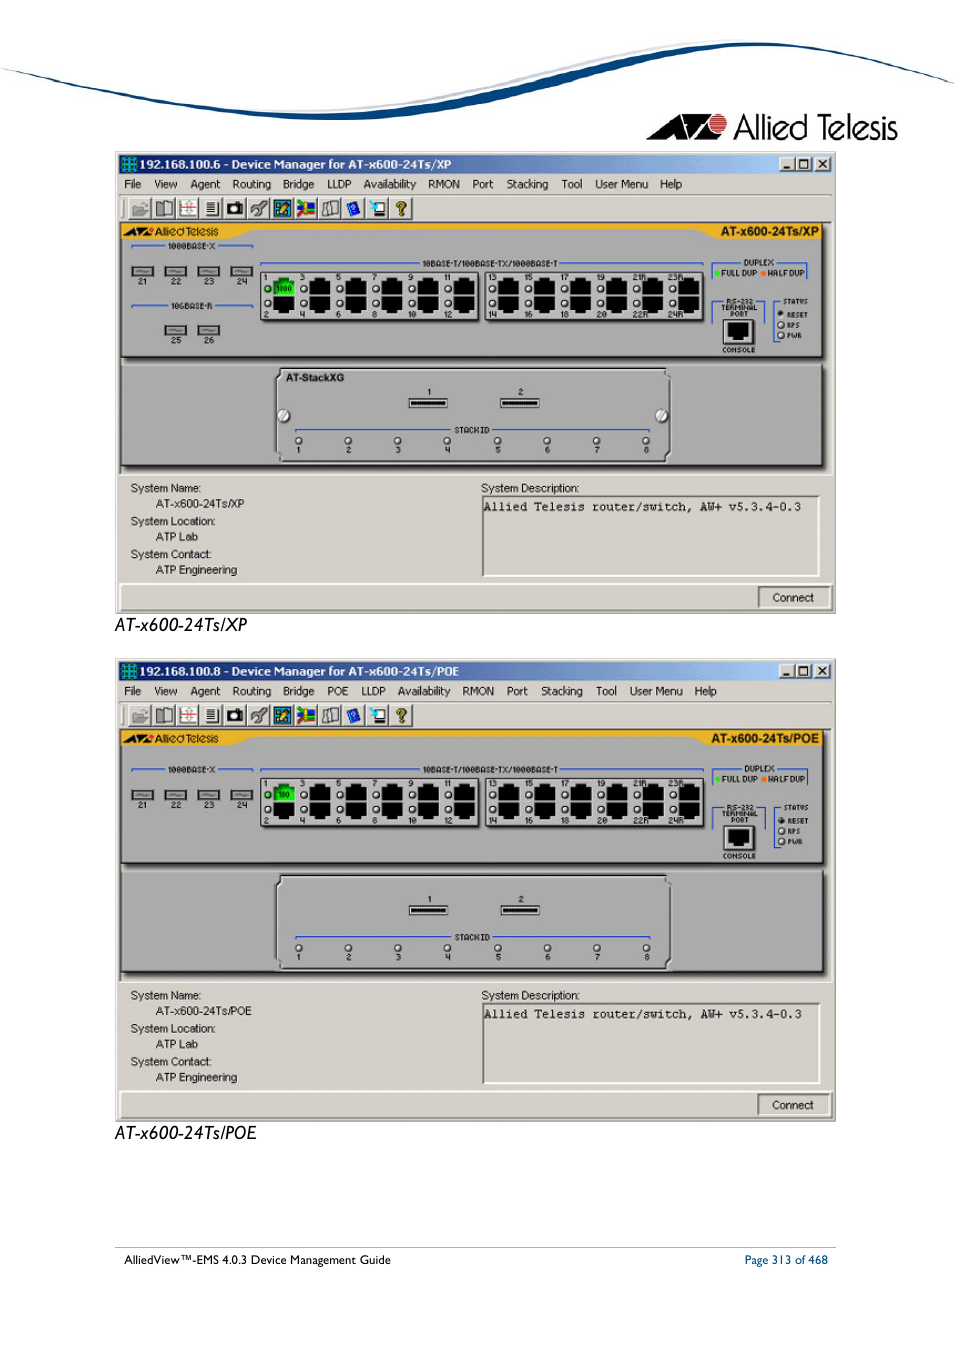Image resolution: width=954 pixels, height=1351 pixels.
Task: Open the Tool menu in the POE window
Action: [x=606, y=691]
